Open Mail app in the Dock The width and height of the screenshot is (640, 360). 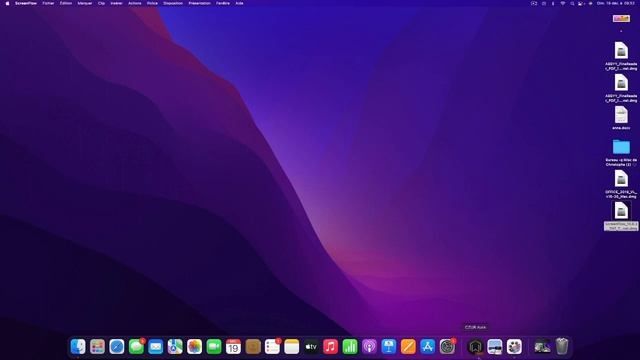pos(156,347)
